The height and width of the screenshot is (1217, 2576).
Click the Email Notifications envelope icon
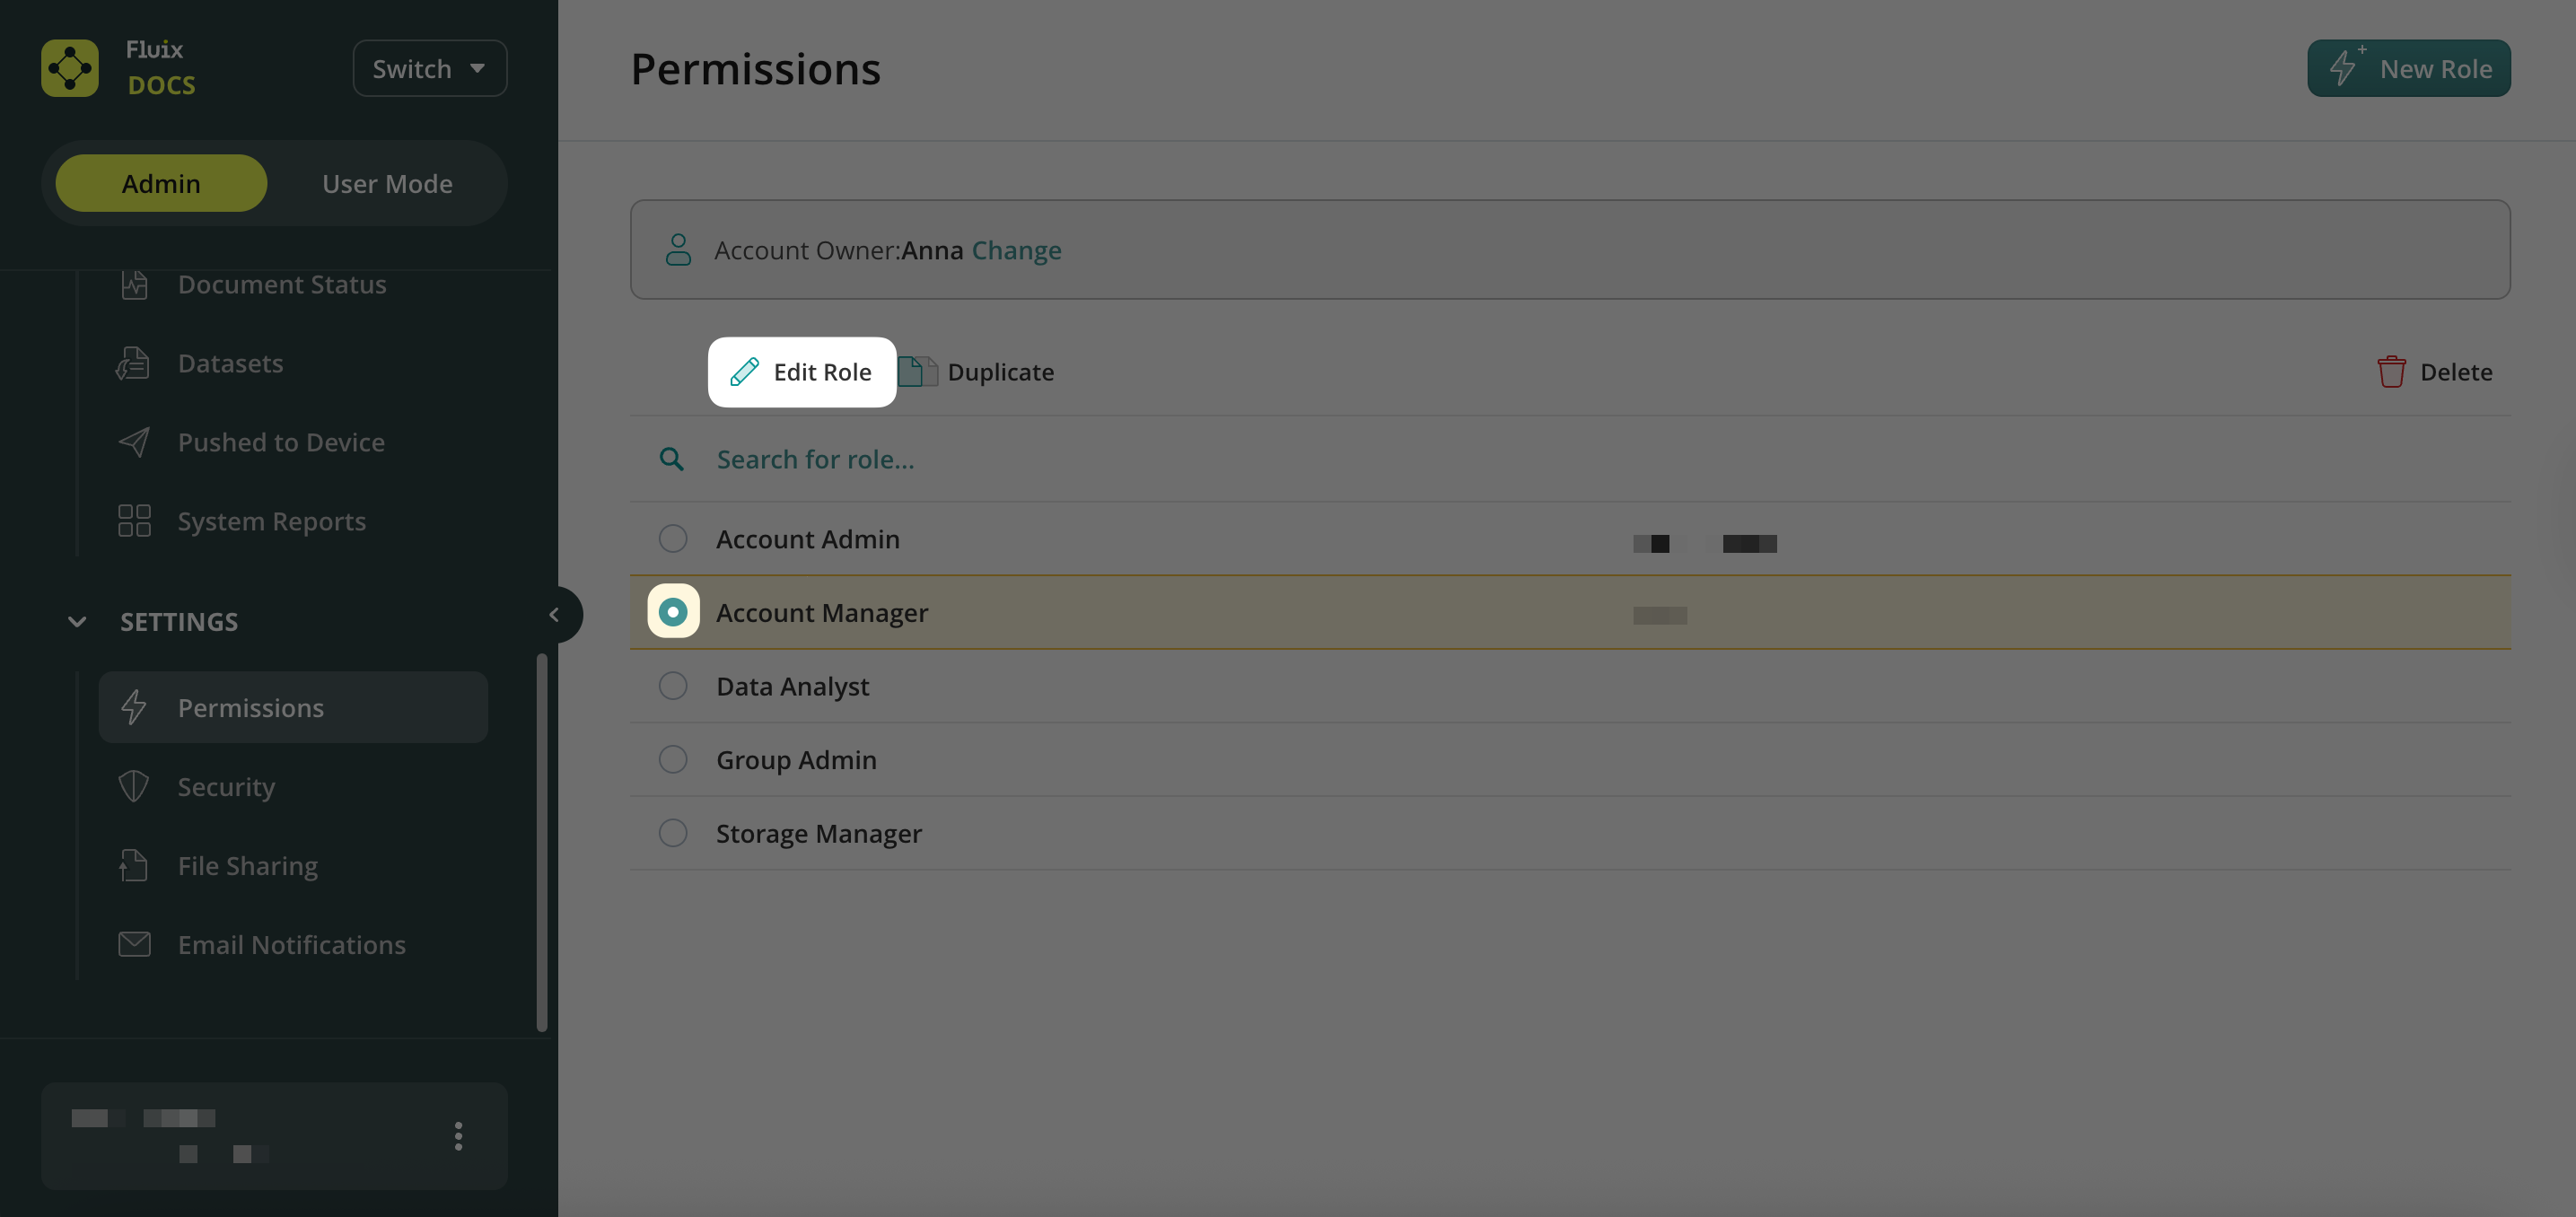coord(134,945)
